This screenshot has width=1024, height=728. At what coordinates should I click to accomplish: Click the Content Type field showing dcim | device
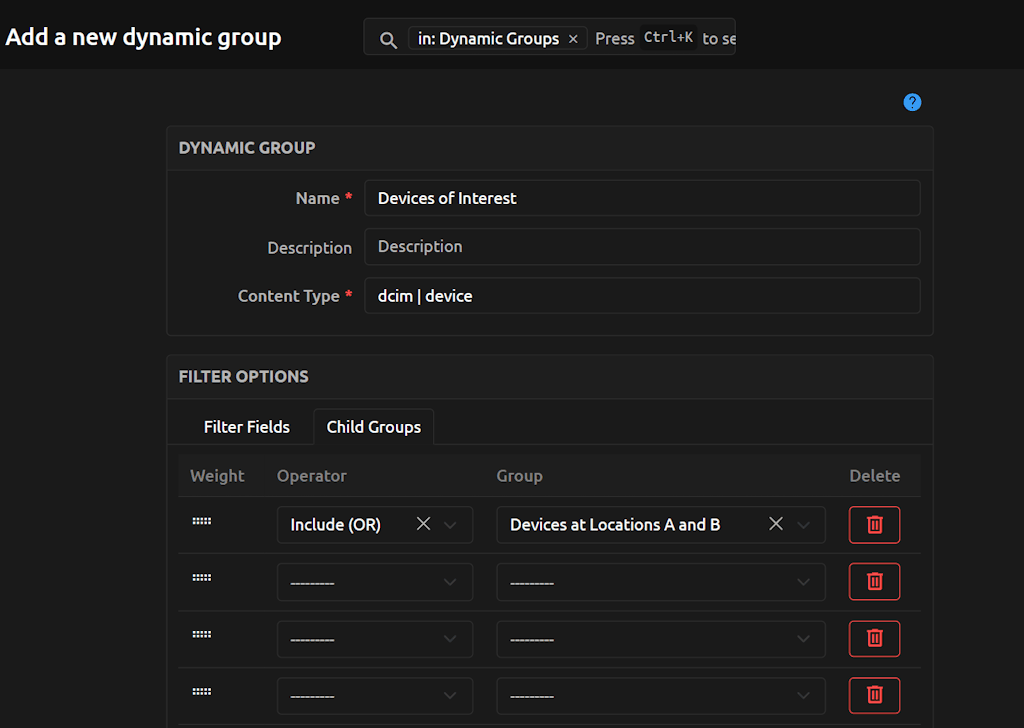642,295
